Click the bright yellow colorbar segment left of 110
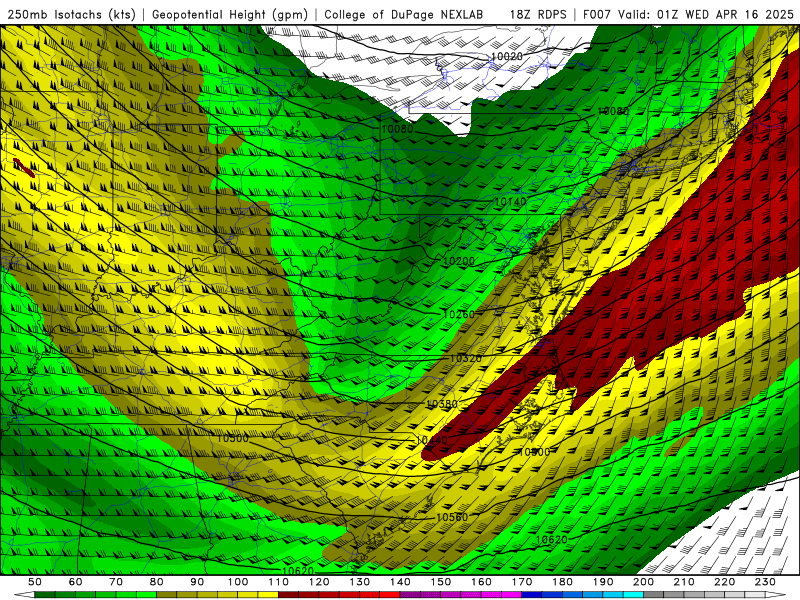800x600 pixels. click(x=268, y=595)
